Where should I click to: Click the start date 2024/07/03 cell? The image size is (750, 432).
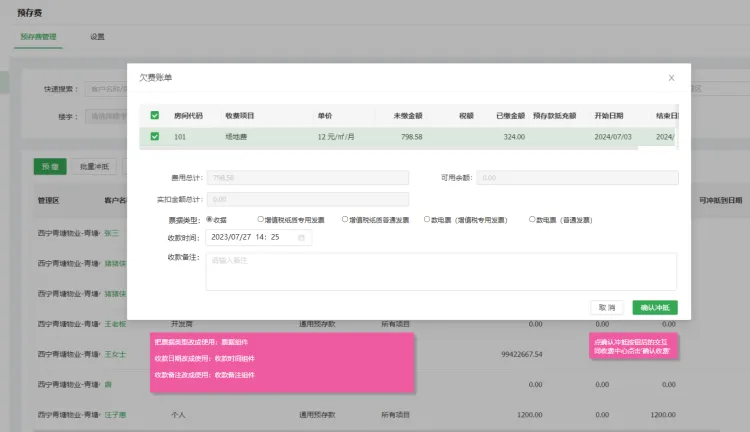click(613, 137)
